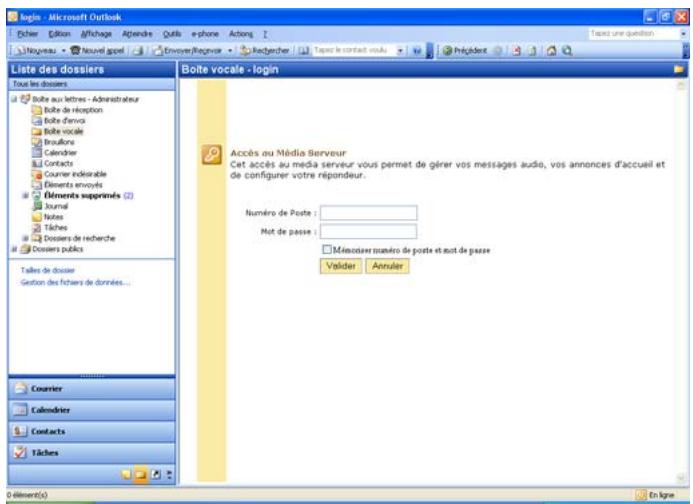Viewport: 693px width, 504px height.
Task: Open Gestion des fichiers de données link
Action: point(75,283)
